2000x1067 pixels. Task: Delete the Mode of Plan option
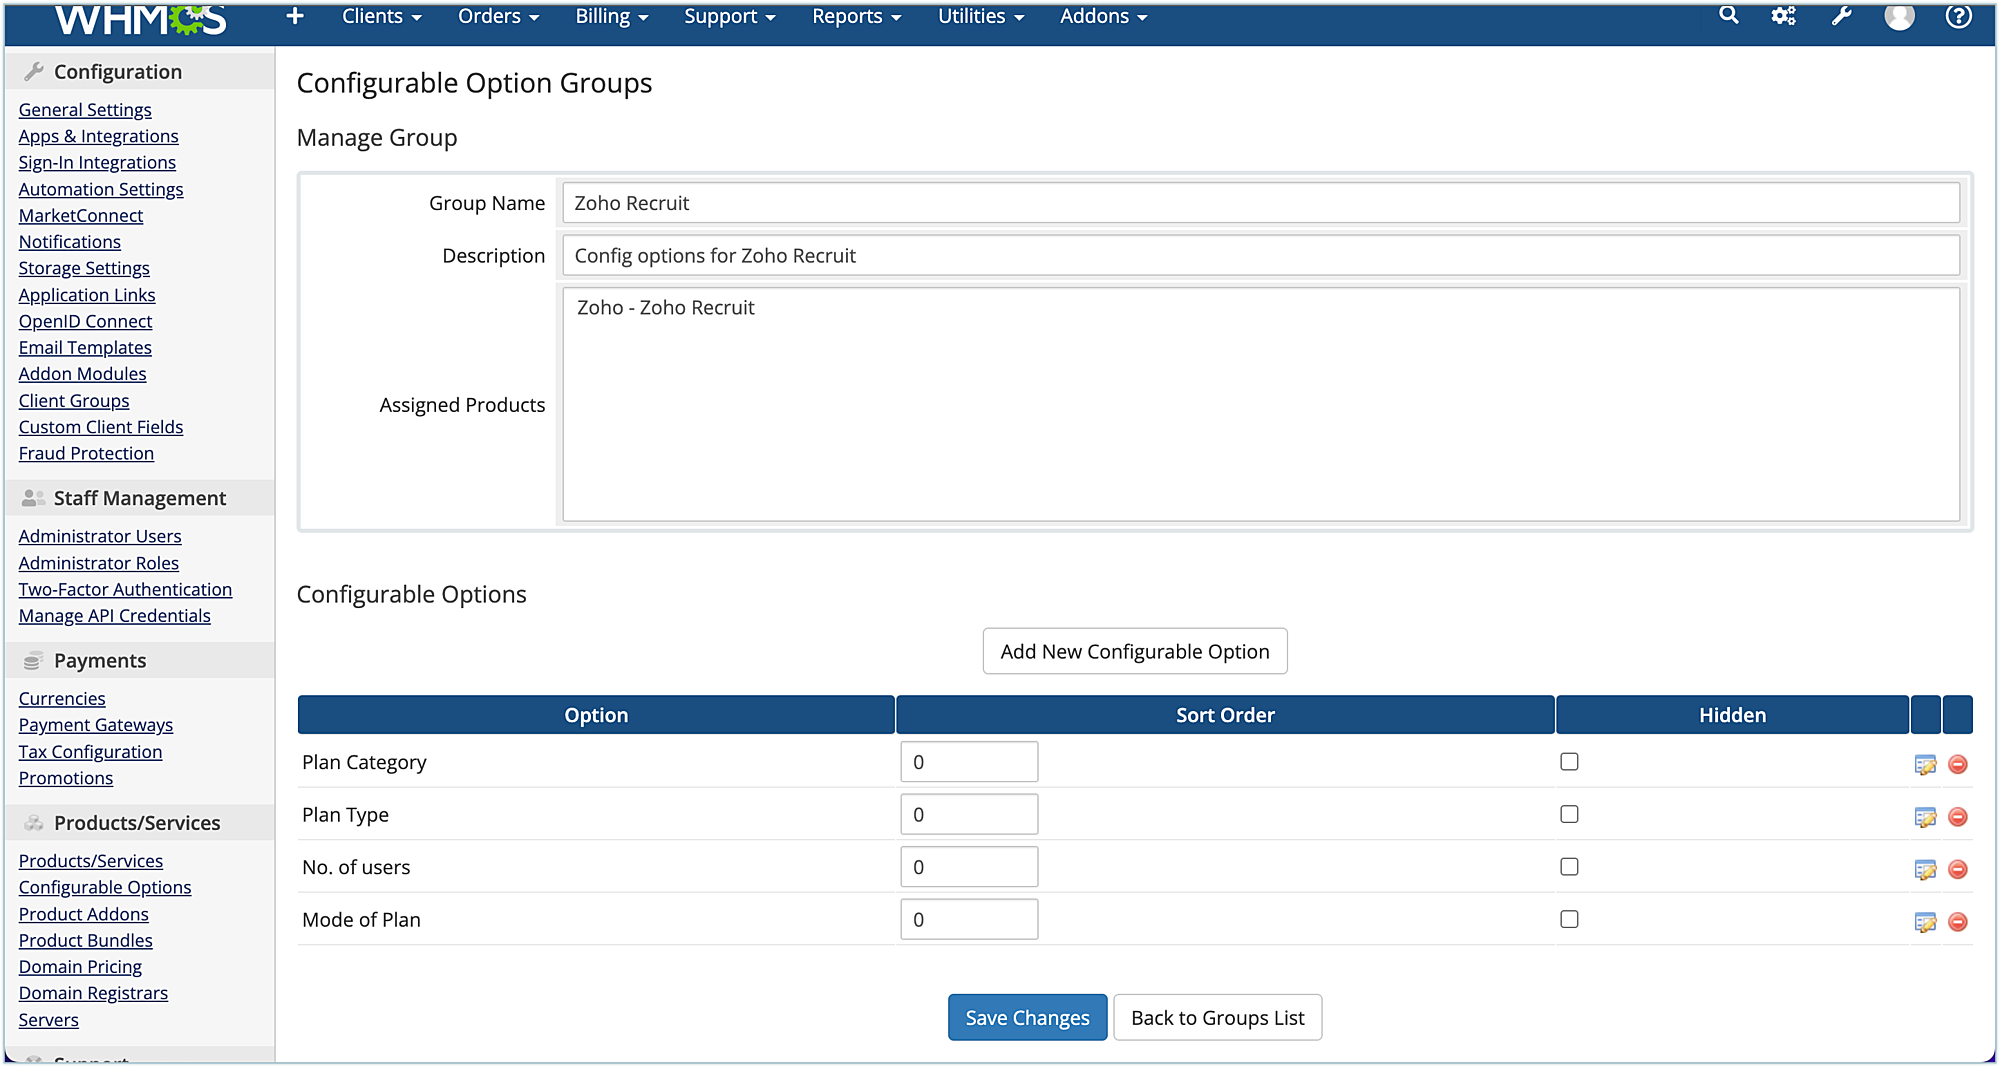1958,922
